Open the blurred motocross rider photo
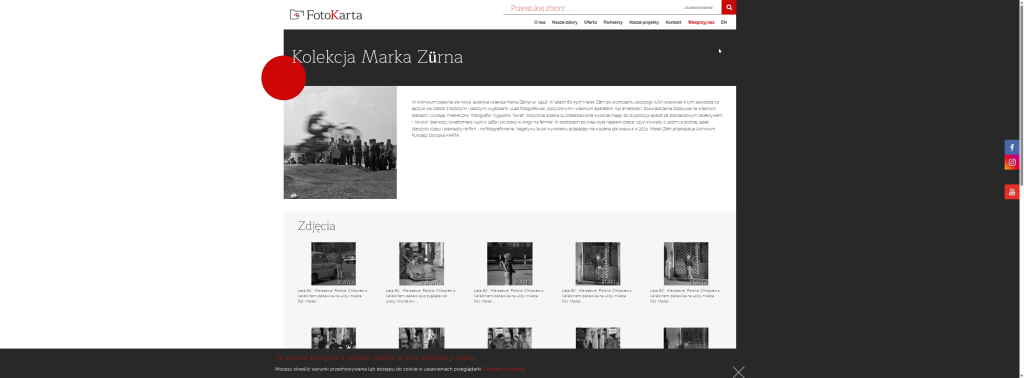The image size is (1024, 378). click(340, 142)
